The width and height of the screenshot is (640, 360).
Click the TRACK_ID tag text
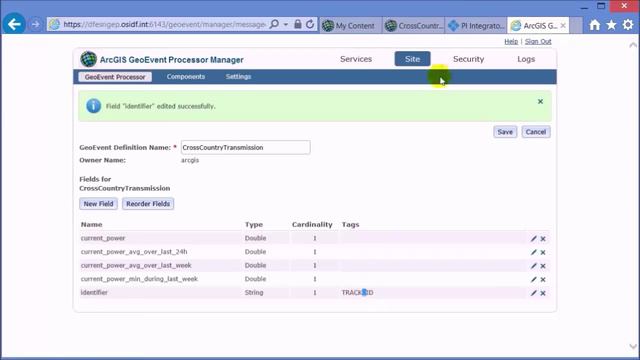(x=358, y=292)
